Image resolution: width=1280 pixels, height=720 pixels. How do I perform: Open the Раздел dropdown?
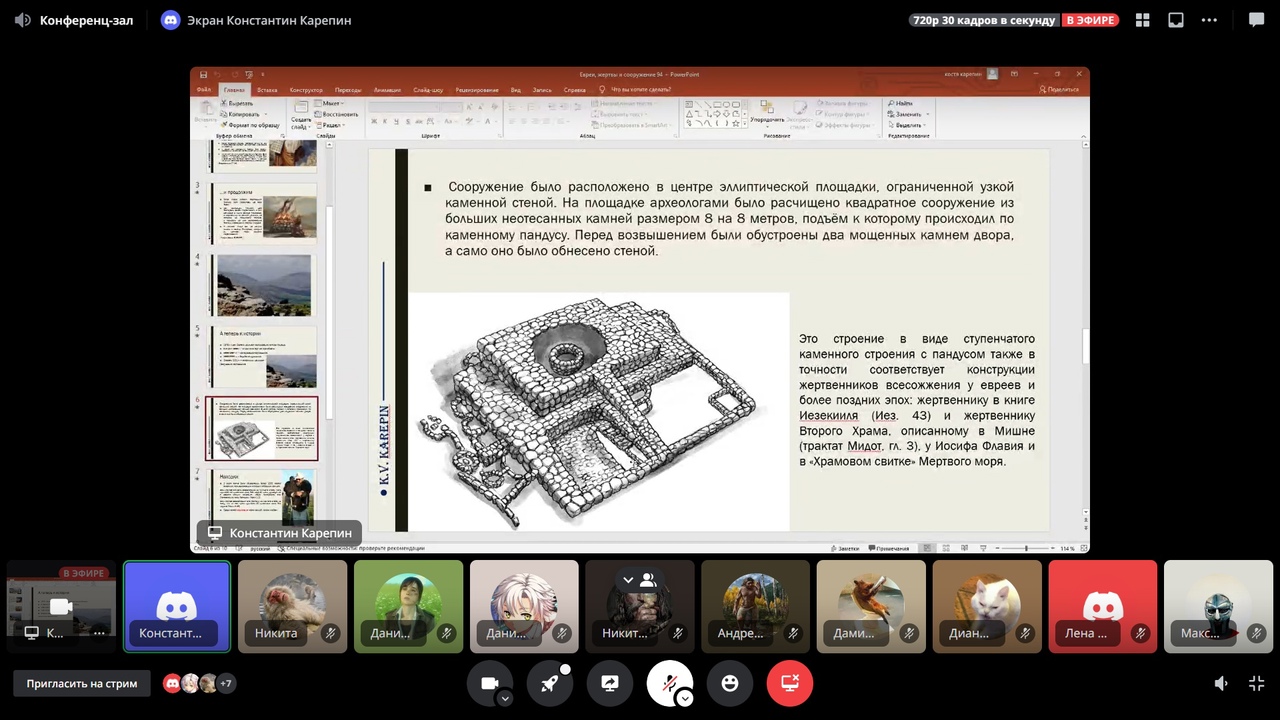click(331, 125)
